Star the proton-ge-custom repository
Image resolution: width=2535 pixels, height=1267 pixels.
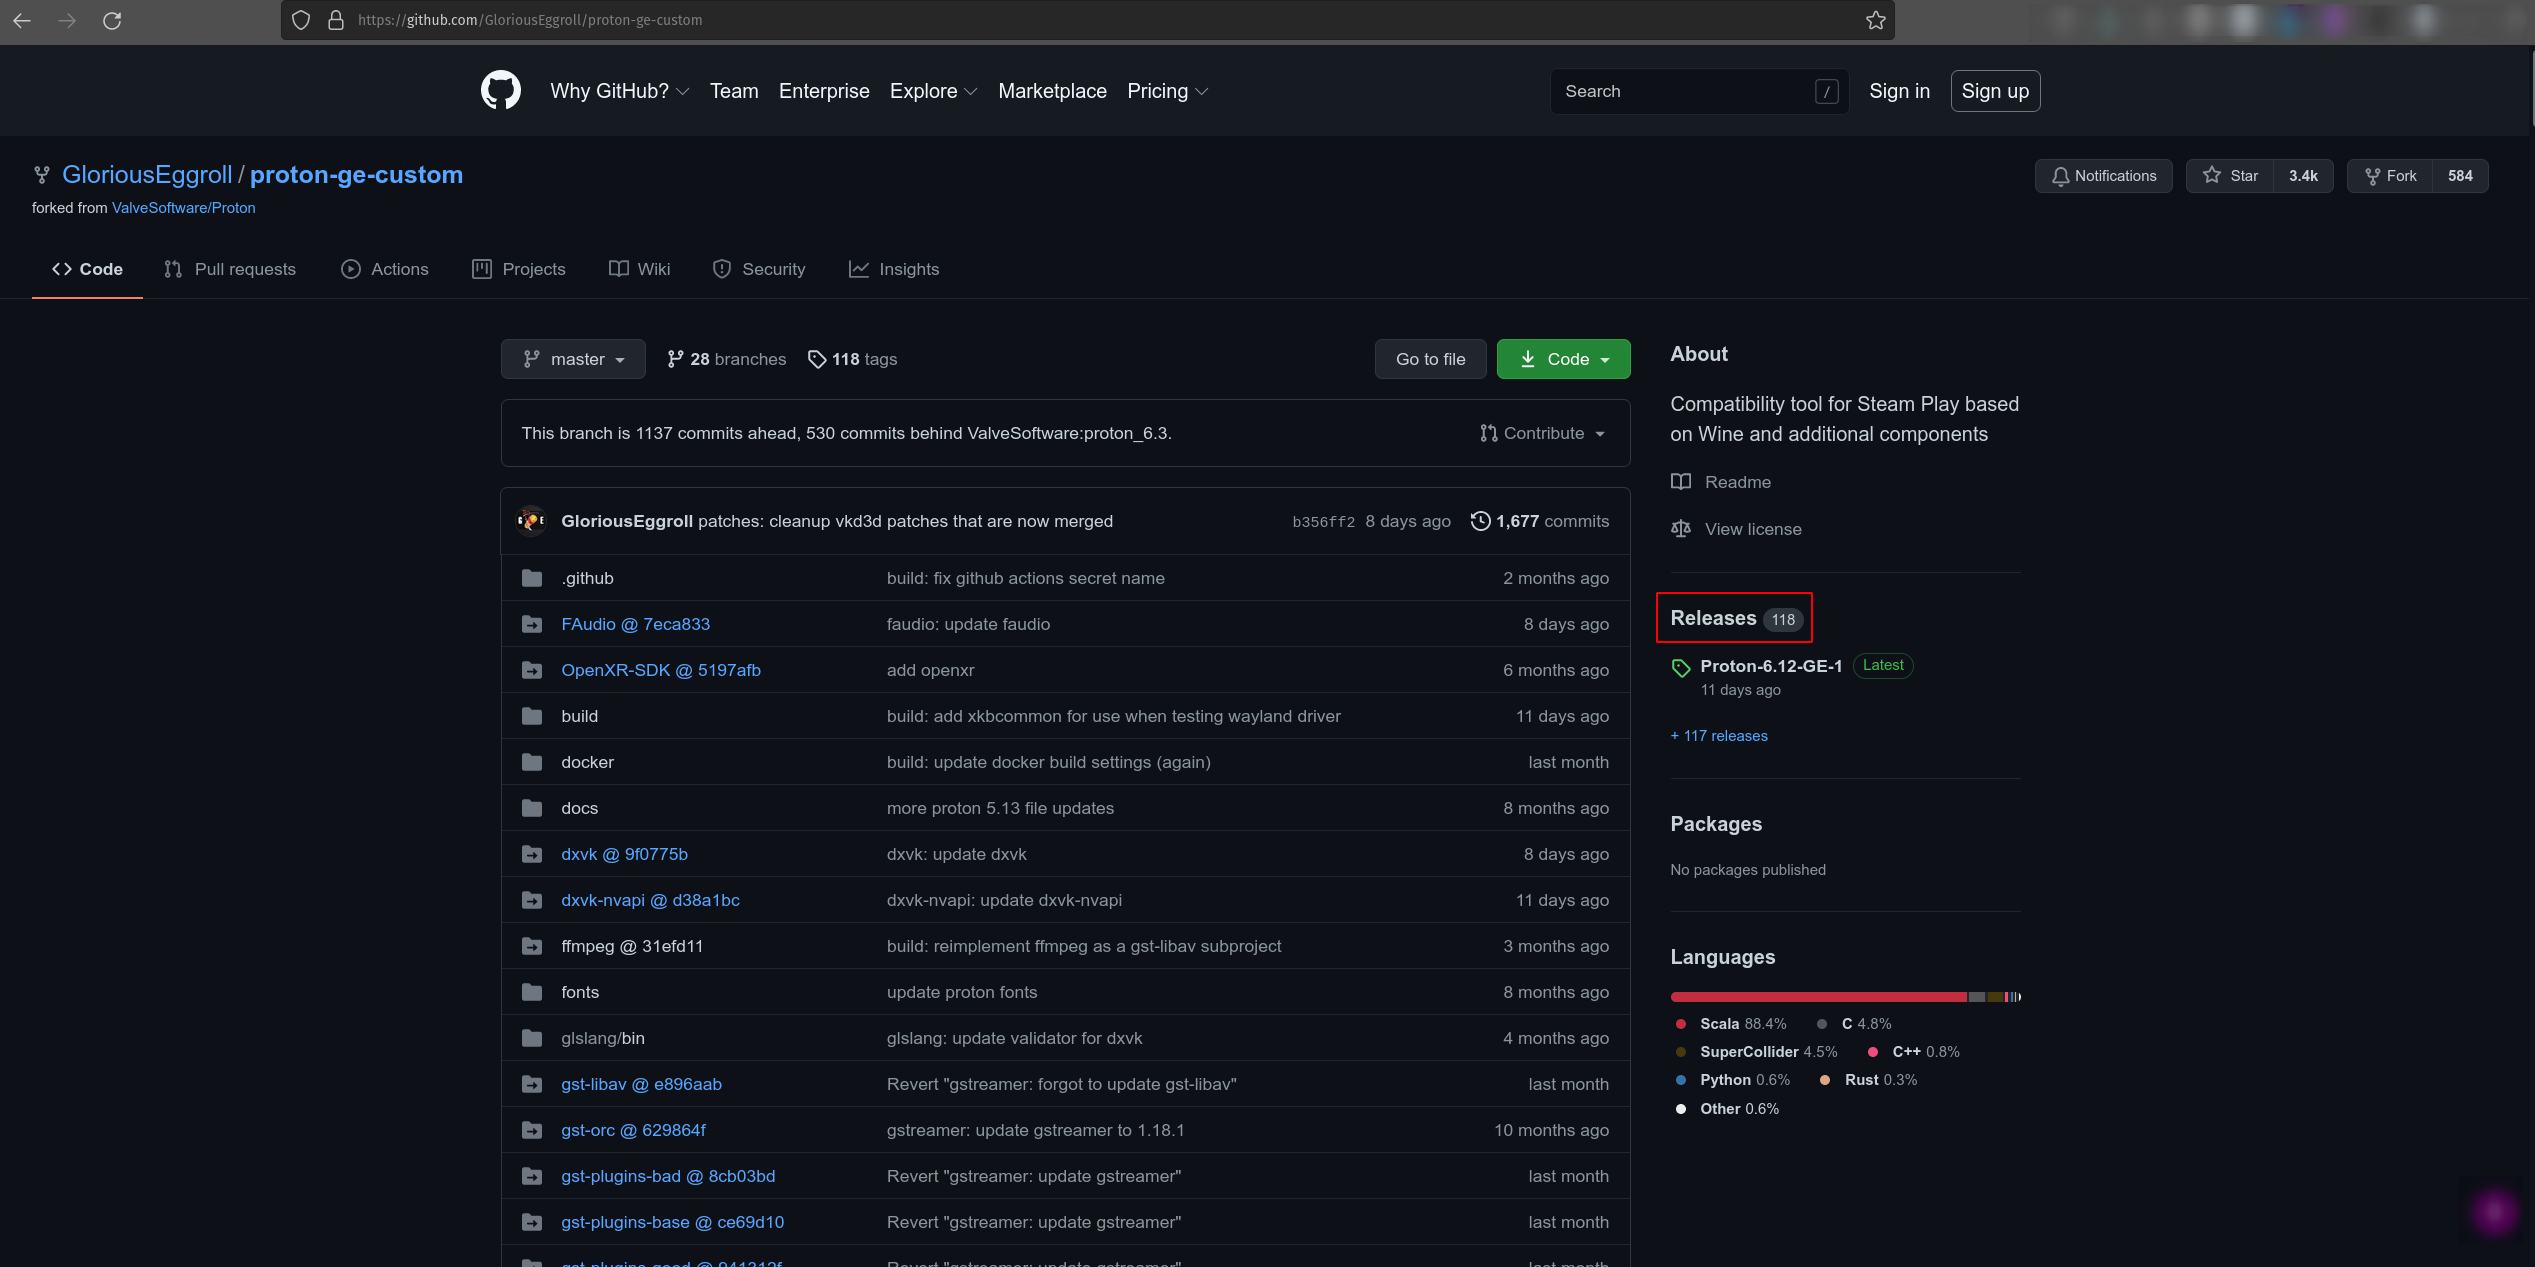coord(2230,176)
